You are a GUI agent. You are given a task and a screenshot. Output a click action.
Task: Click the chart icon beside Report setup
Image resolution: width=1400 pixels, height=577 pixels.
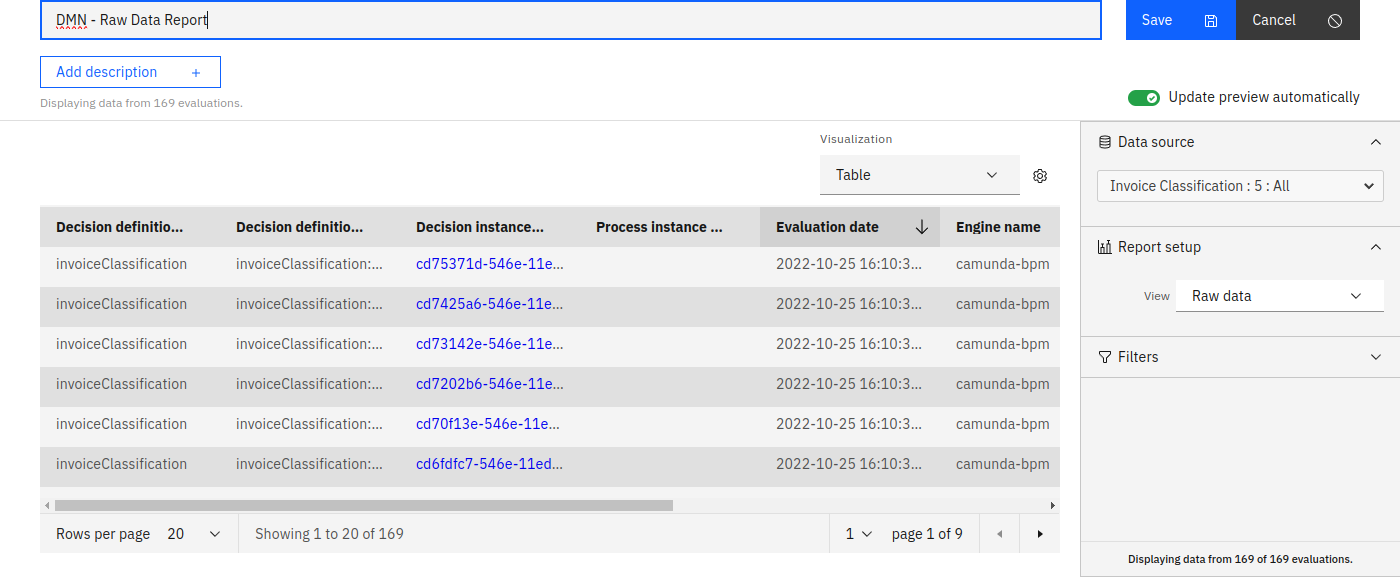[x=1104, y=247]
